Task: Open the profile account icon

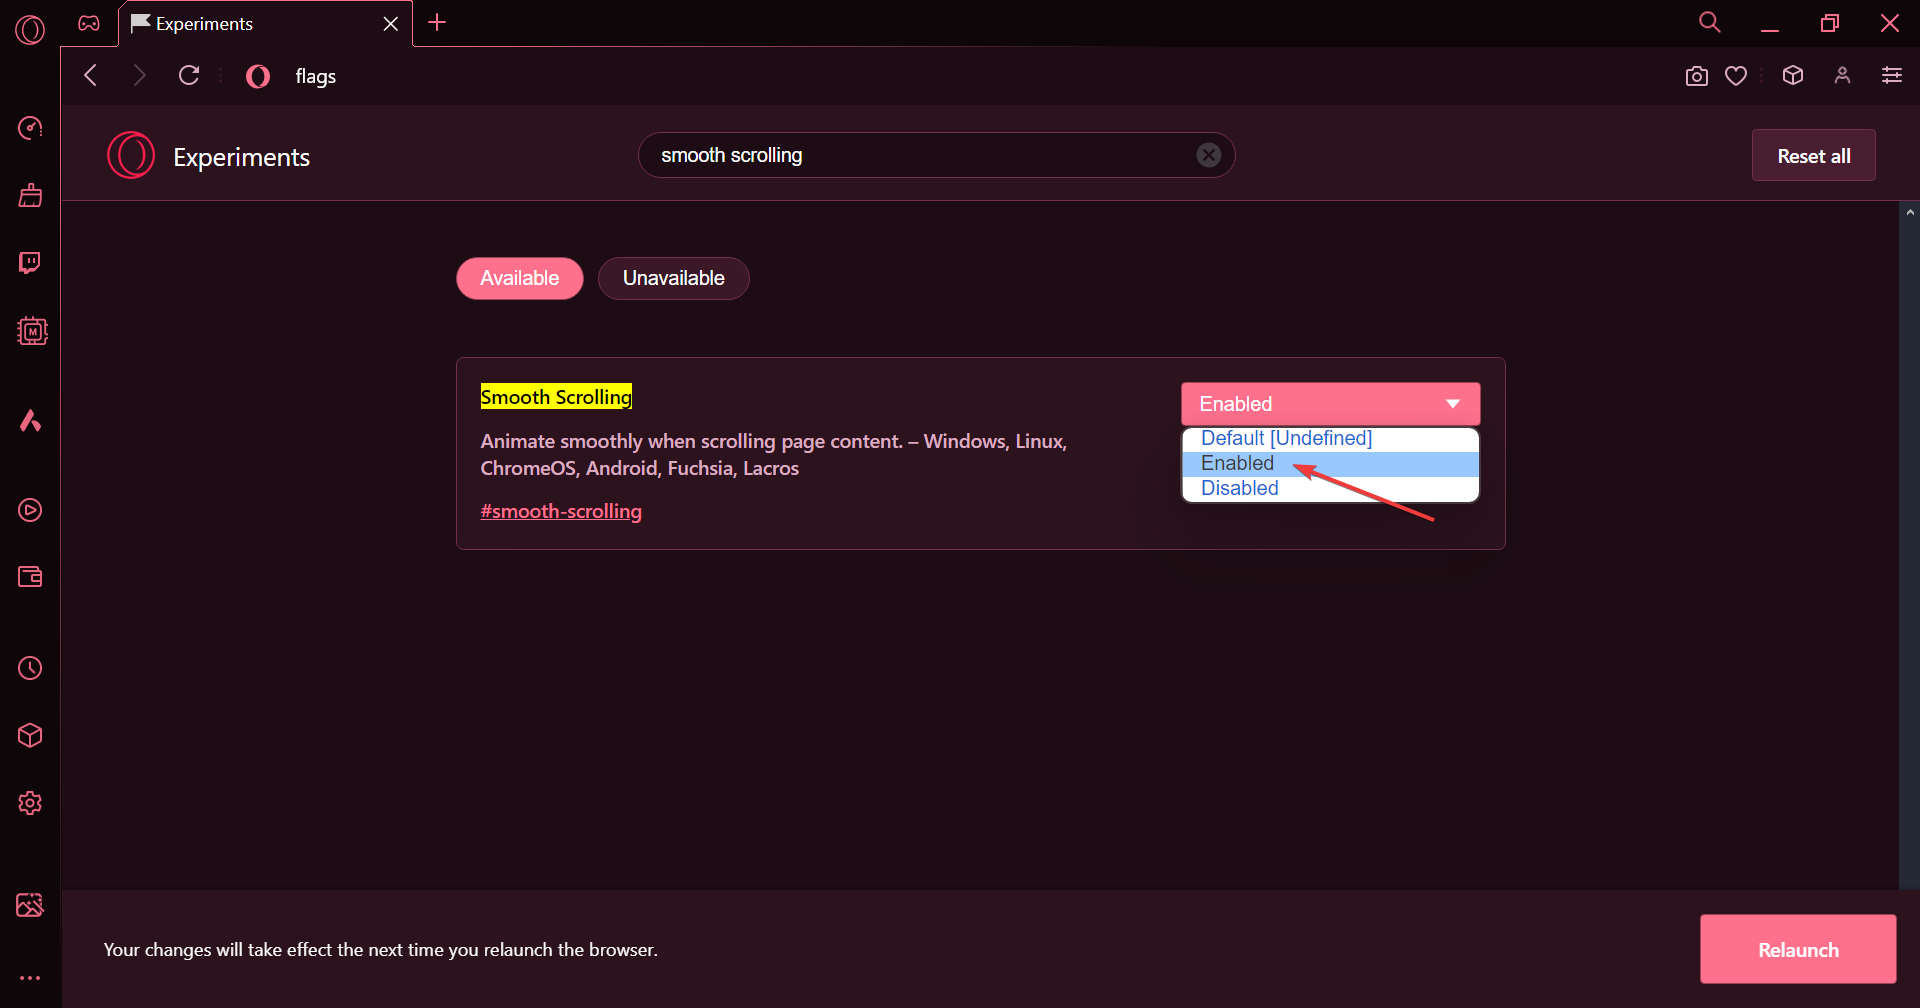Action: pyautogui.click(x=1842, y=75)
